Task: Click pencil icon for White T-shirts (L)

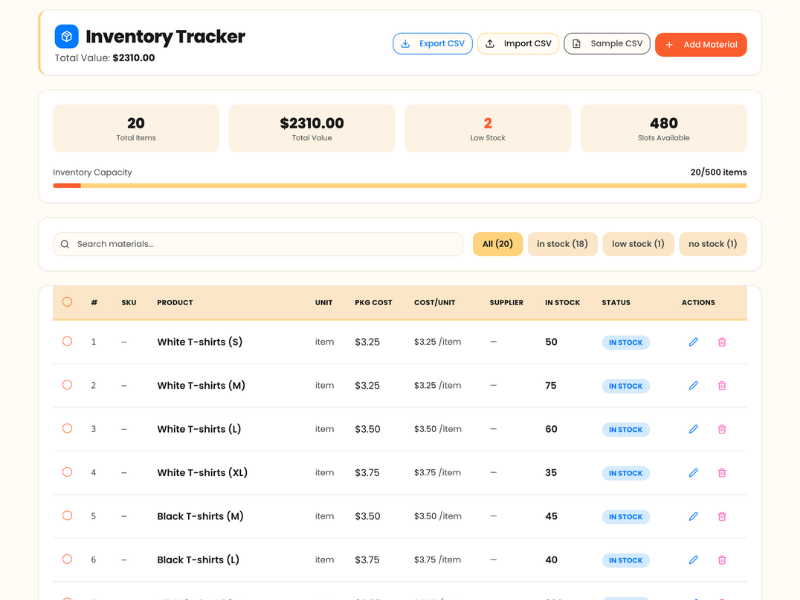Action: point(693,429)
